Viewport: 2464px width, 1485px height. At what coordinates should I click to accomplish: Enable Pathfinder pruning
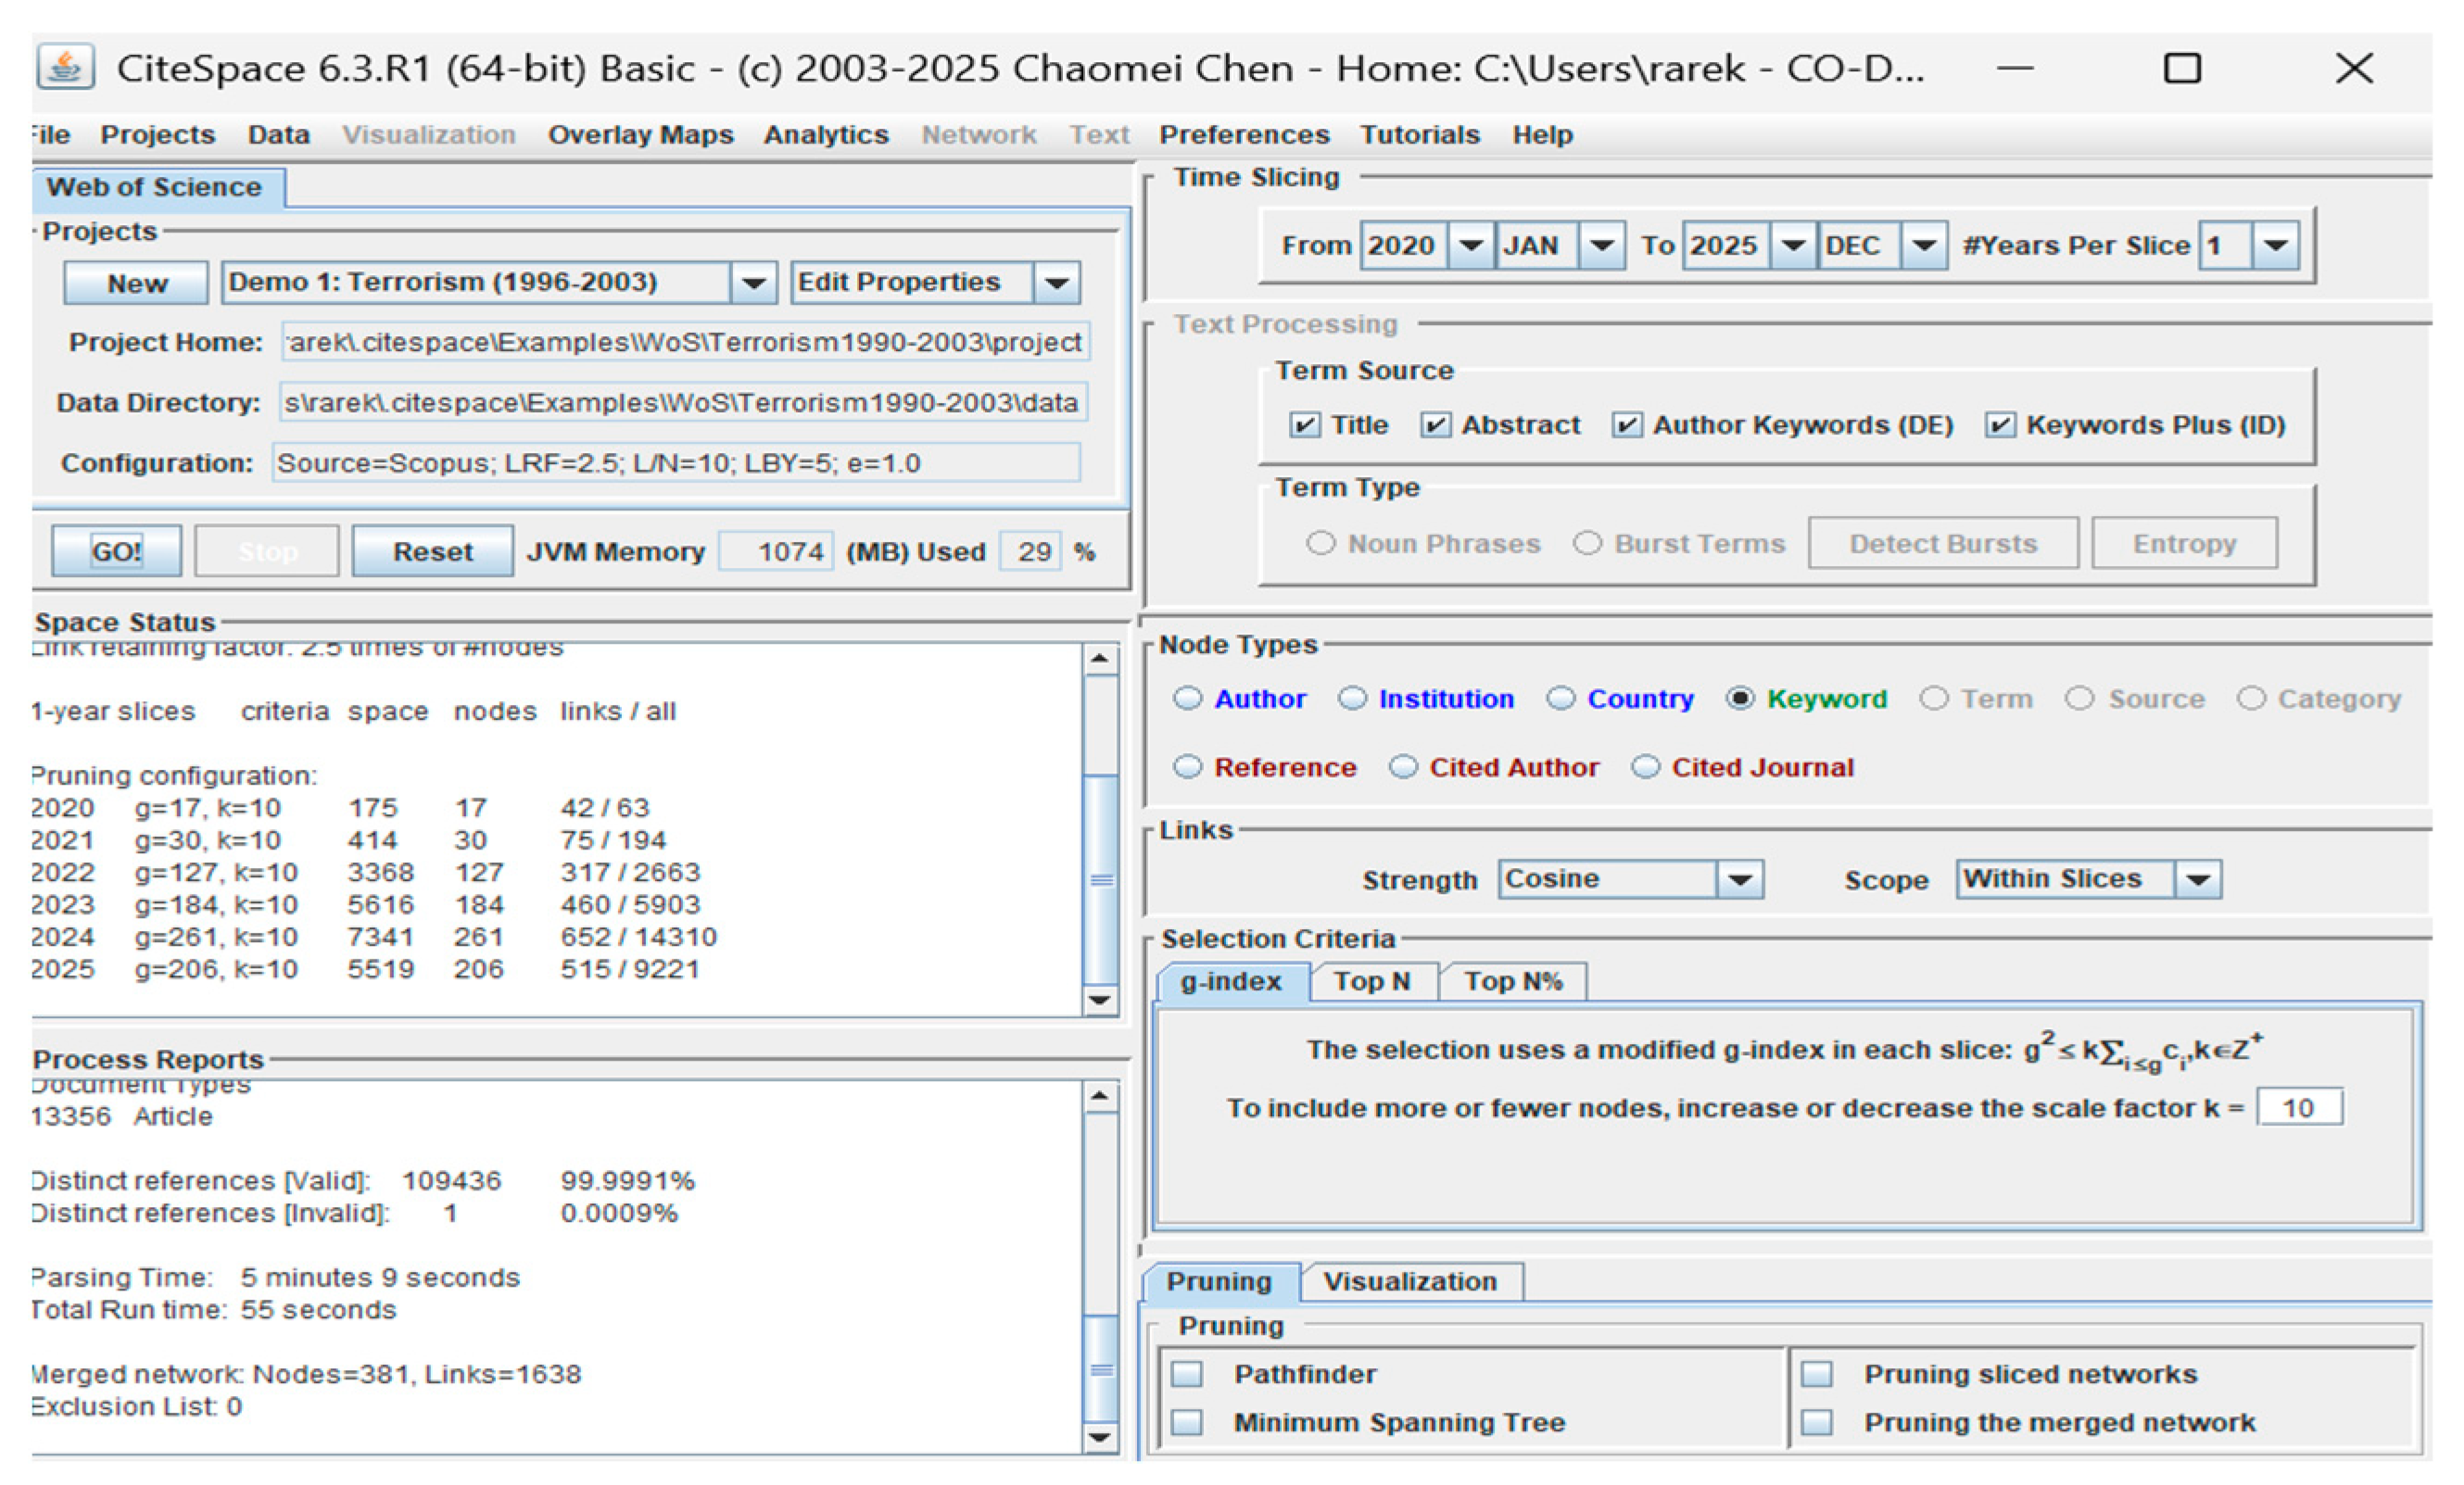[1187, 1374]
